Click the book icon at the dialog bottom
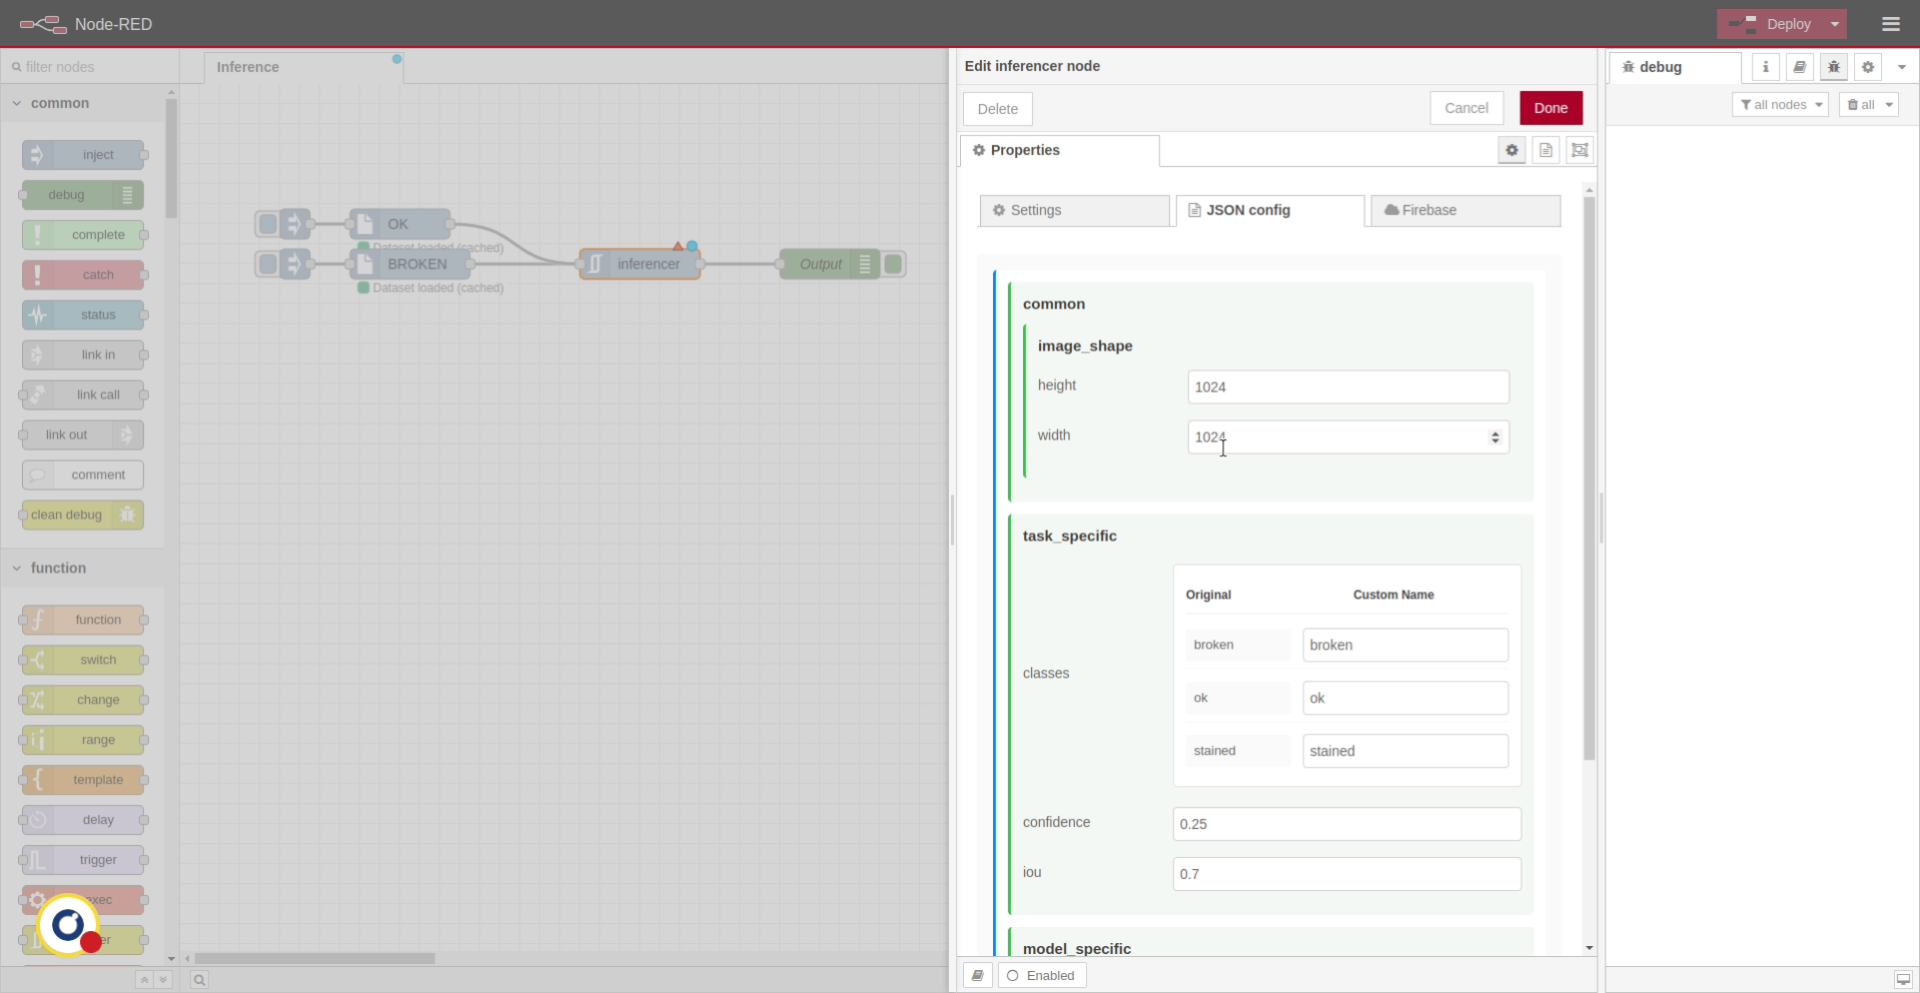Image resolution: width=1920 pixels, height=993 pixels. click(x=977, y=975)
